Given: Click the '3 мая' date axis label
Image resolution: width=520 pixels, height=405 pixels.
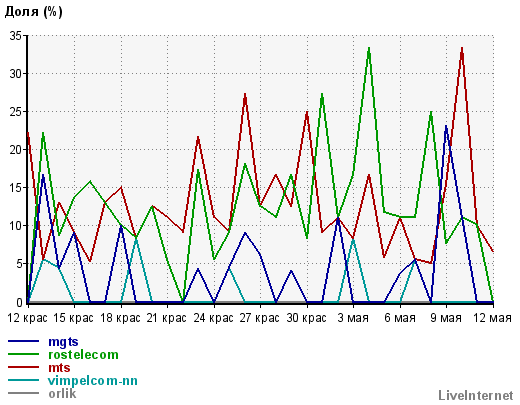Looking at the screenshot, I should [x=353, y=318].
